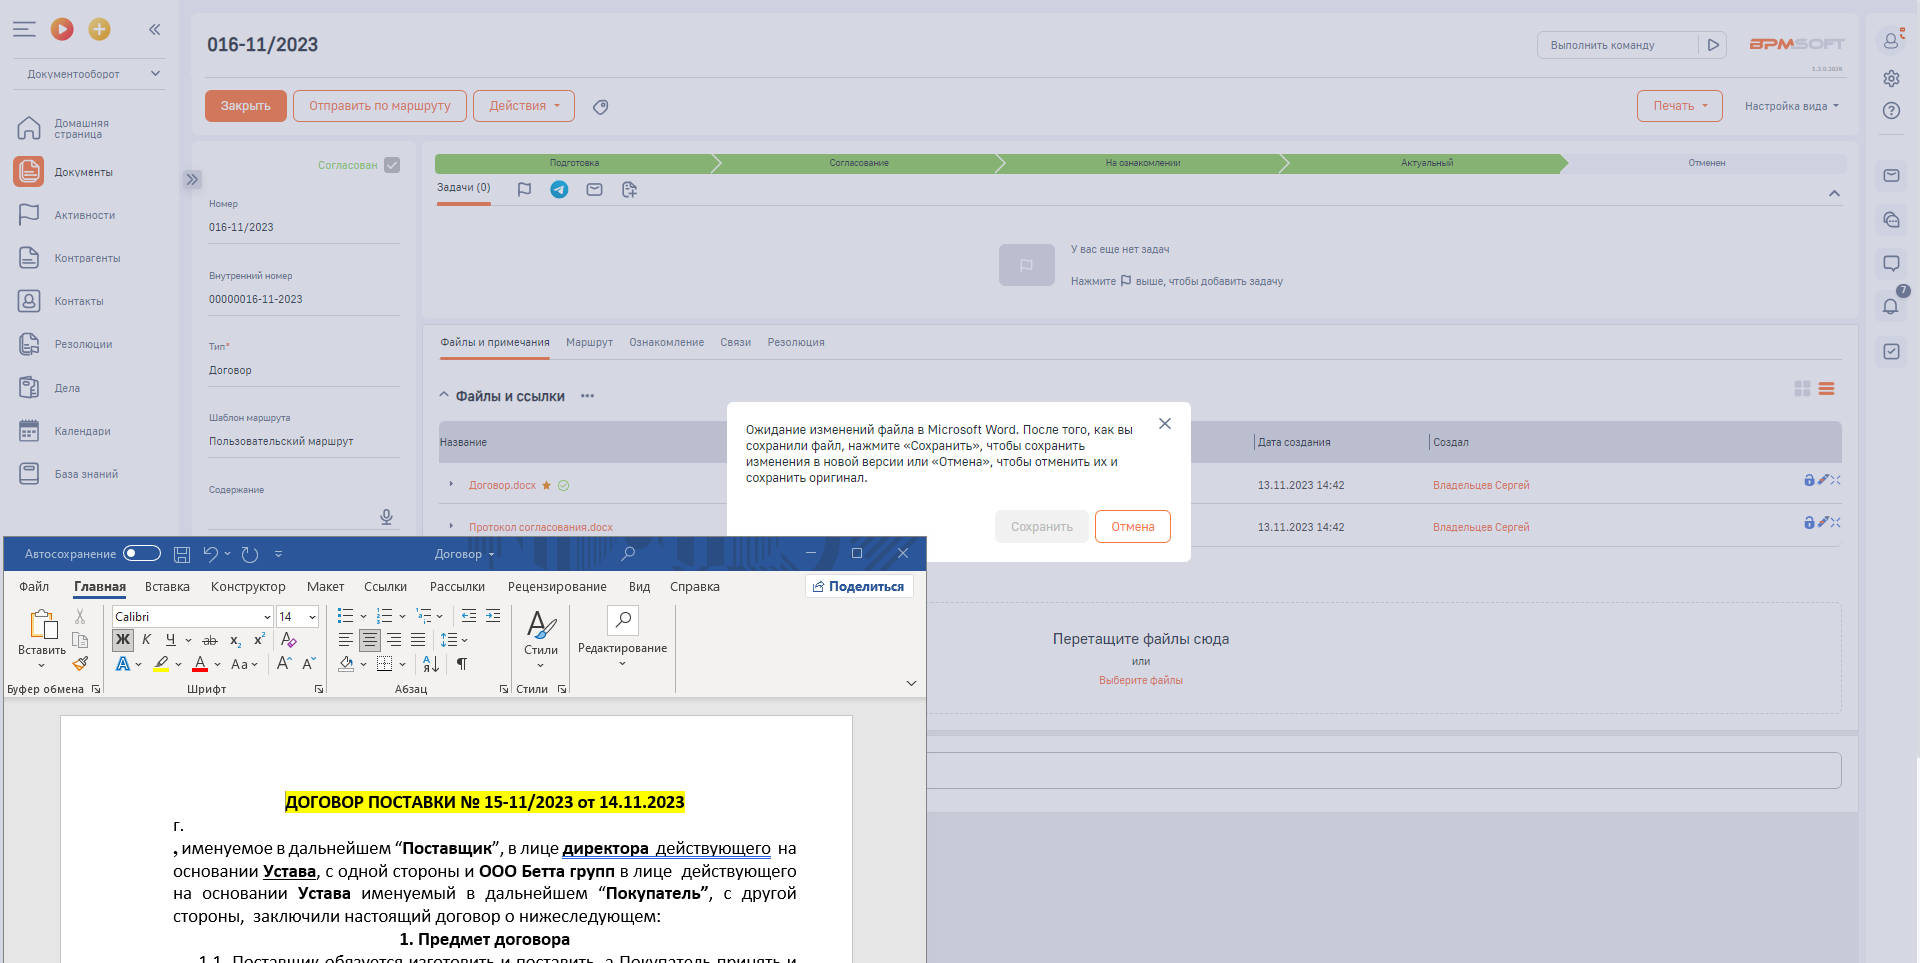This screenshot has height=963, width=1920.
Task: Click the orange plus quick-add button
Action: click(x=99, y=29)
